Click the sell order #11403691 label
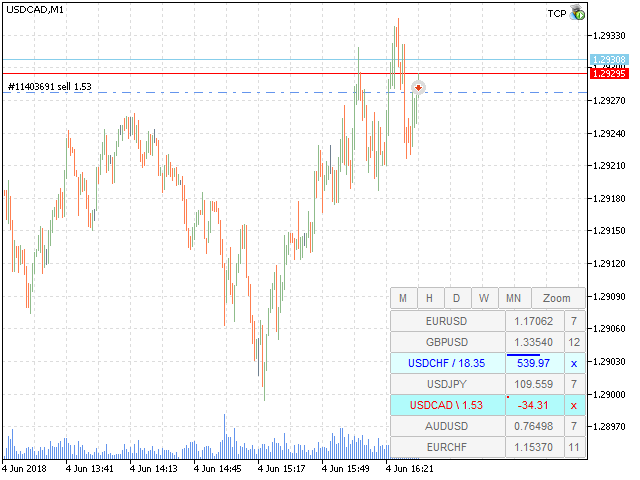 point(50,87)
